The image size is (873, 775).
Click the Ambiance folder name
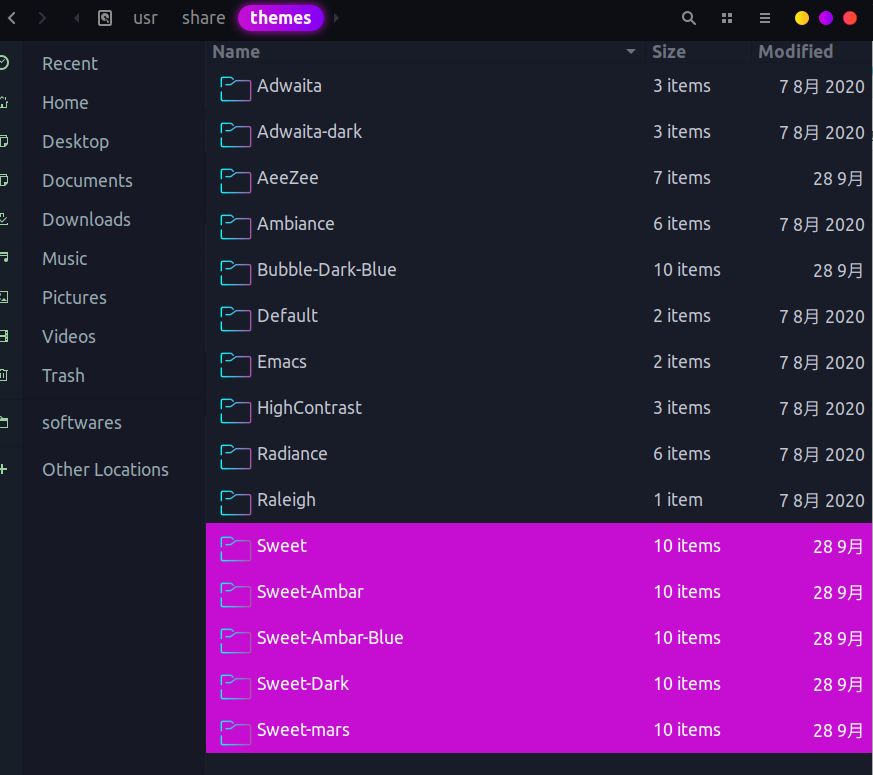pos(295,224)
